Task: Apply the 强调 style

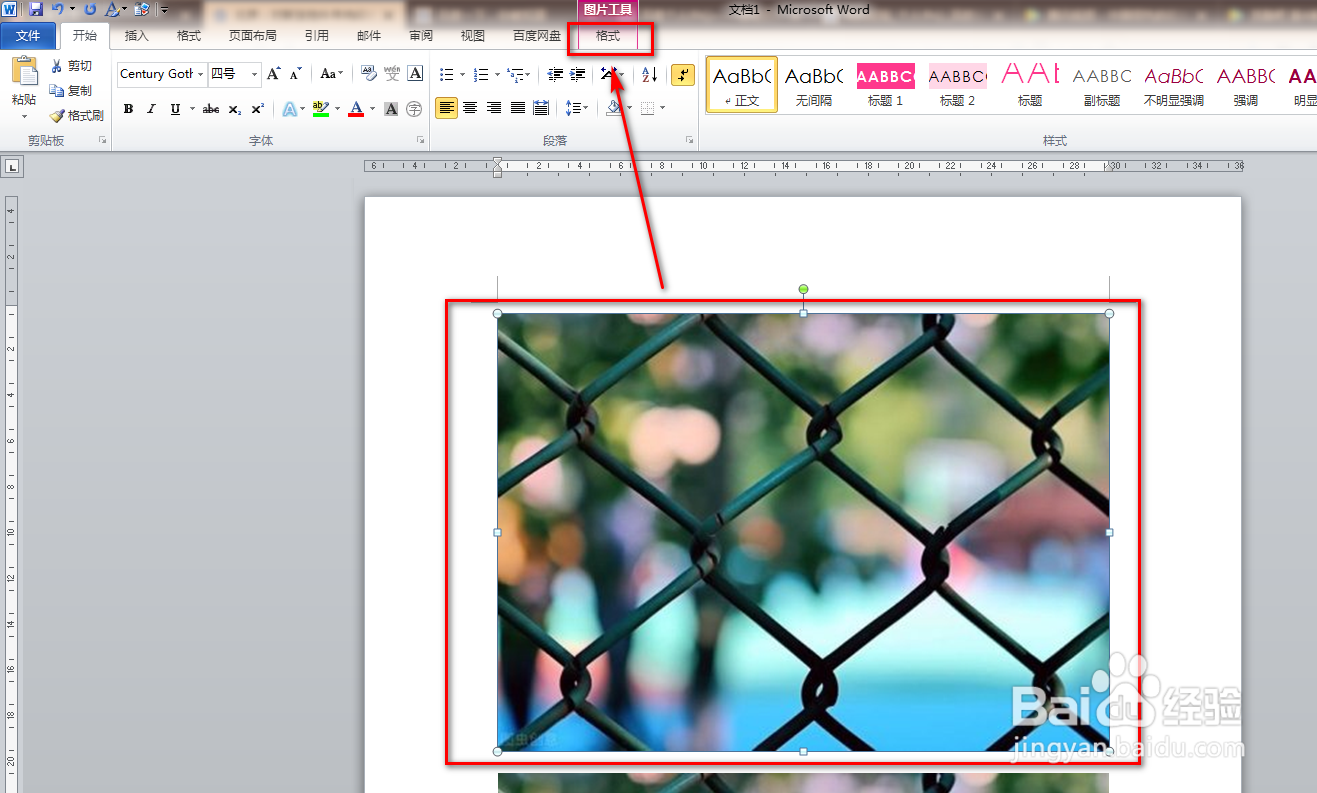Action: tap(1246, 84)
